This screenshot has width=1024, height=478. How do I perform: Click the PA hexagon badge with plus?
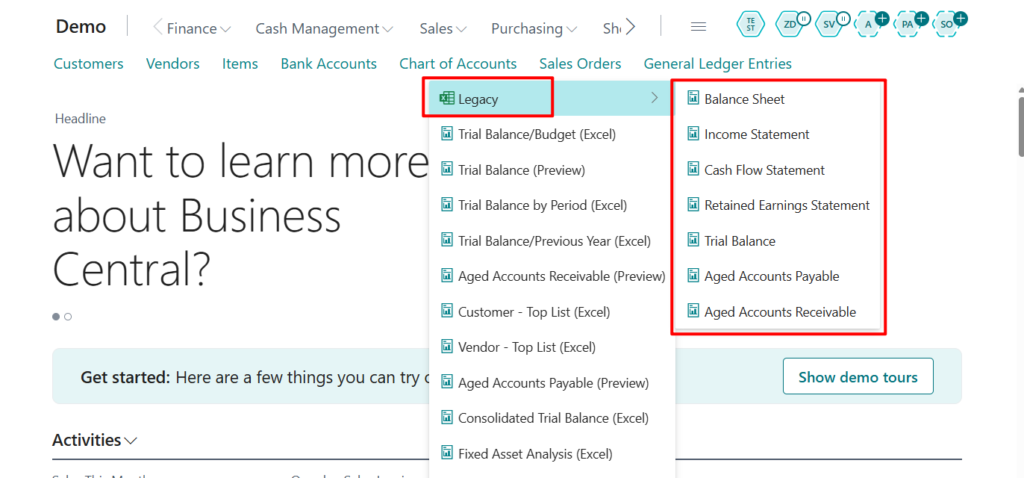point(908,25)
